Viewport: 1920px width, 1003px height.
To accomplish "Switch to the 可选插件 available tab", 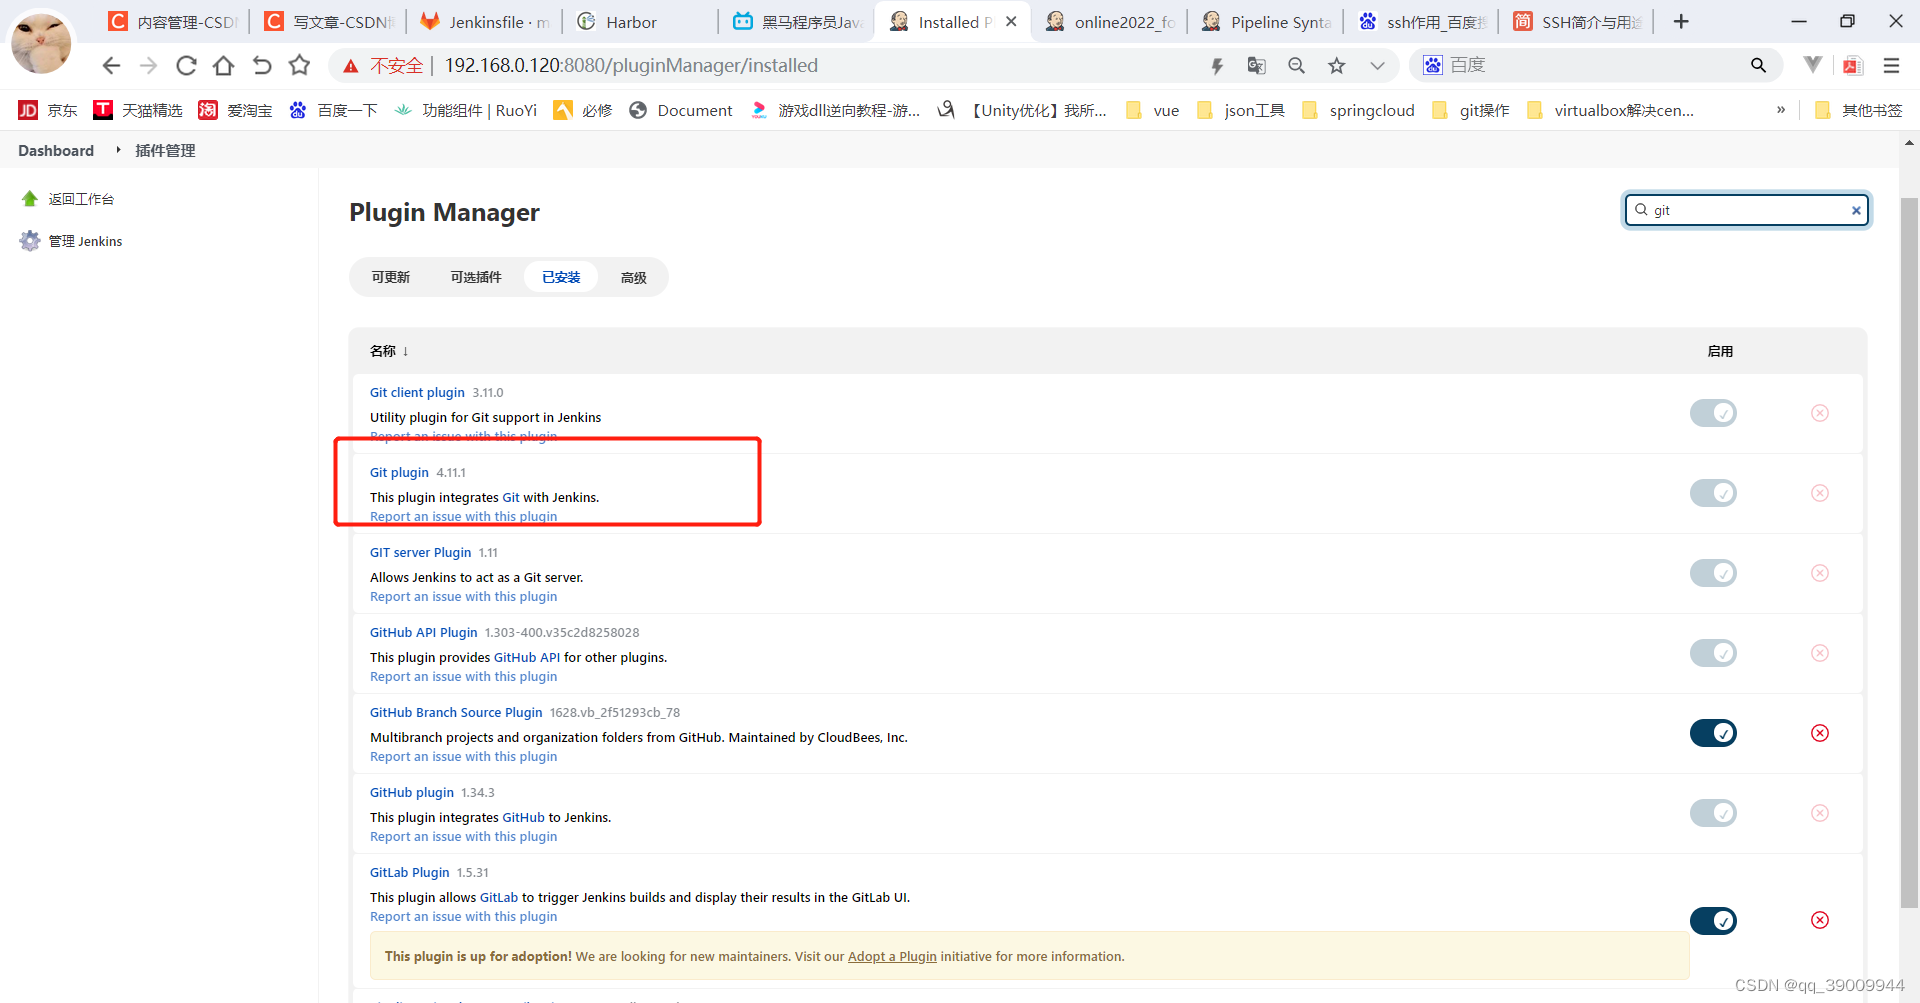I will coord(476,277).
